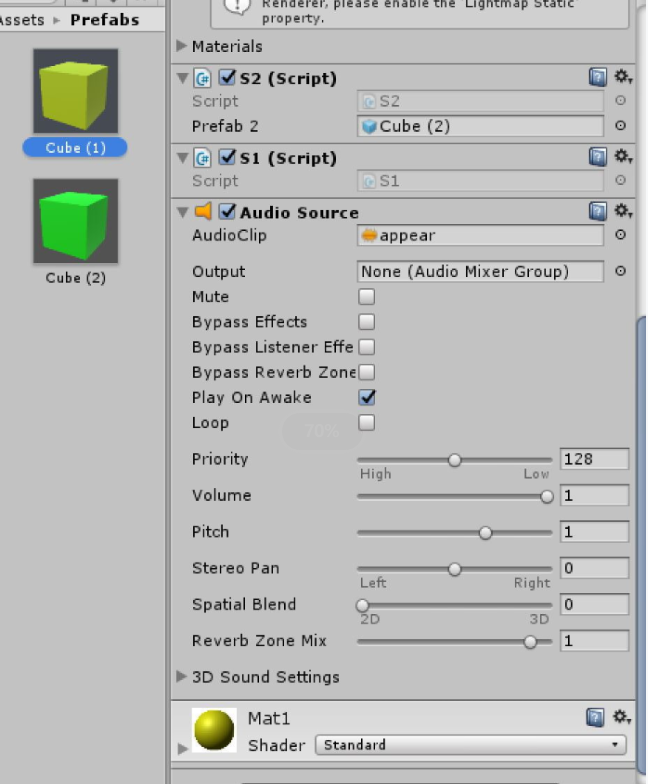Click the Cube (1) prefab name label
The height and width of the screenshot is (784, 648).
coord(75,148)
